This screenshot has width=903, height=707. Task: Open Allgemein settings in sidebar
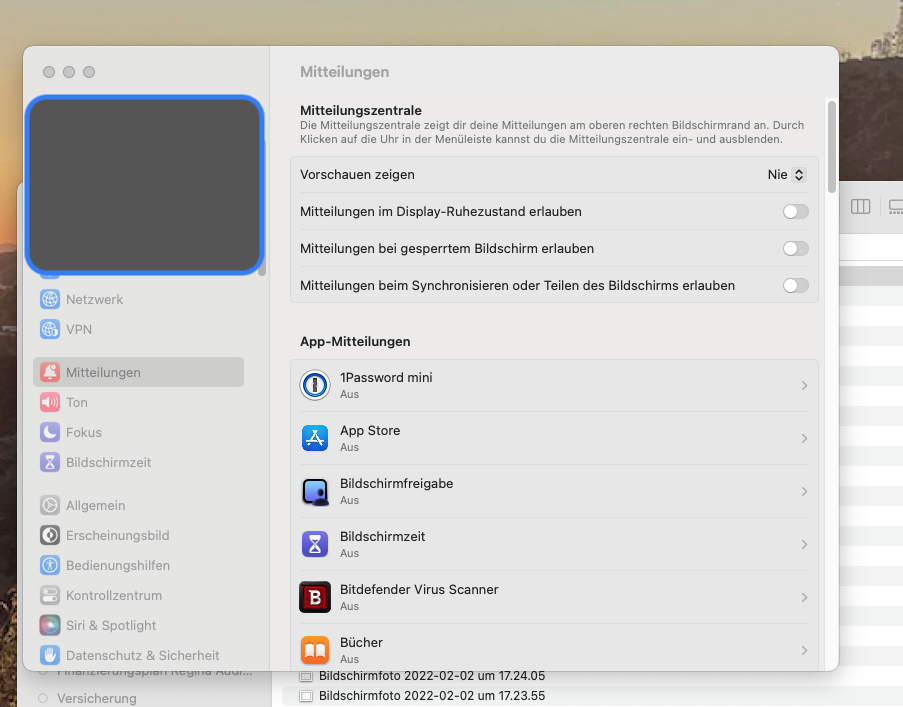(95, 505)
